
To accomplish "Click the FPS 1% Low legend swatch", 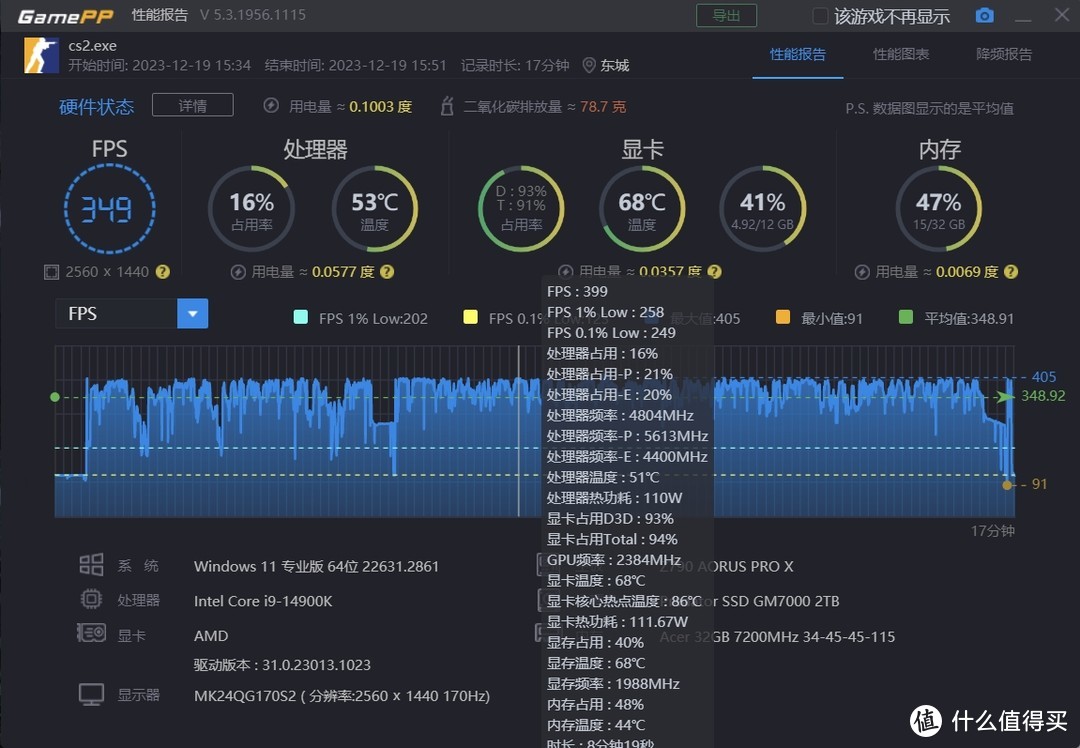I will [300, 317].
